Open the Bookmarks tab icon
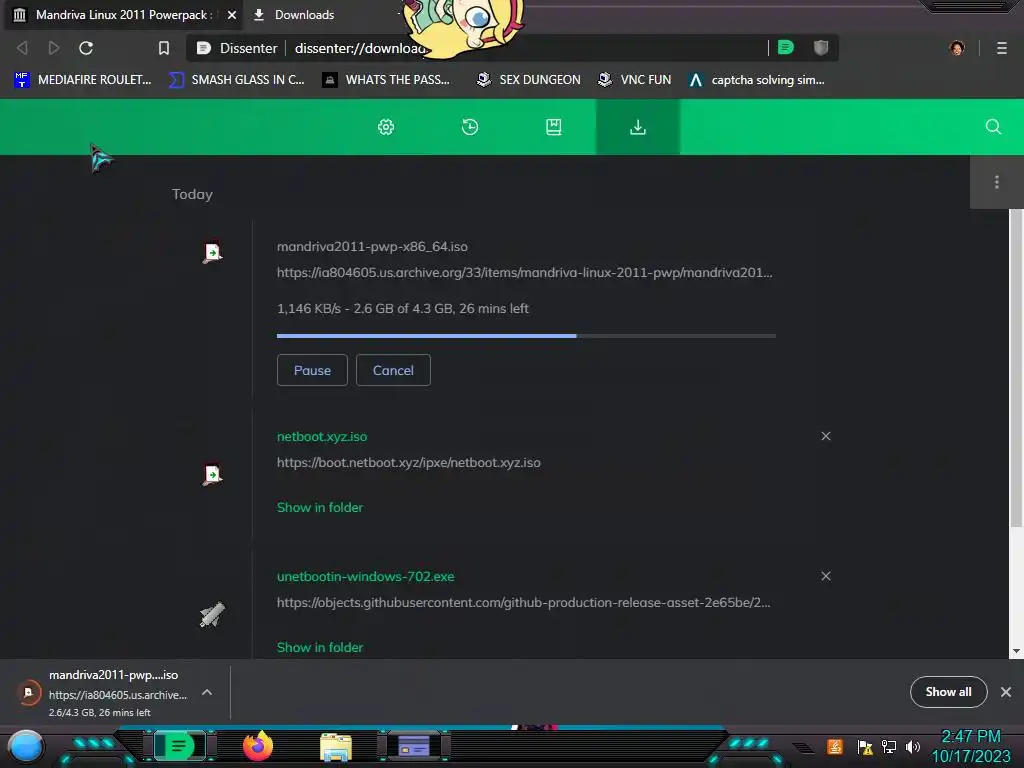 pos(554,127)
